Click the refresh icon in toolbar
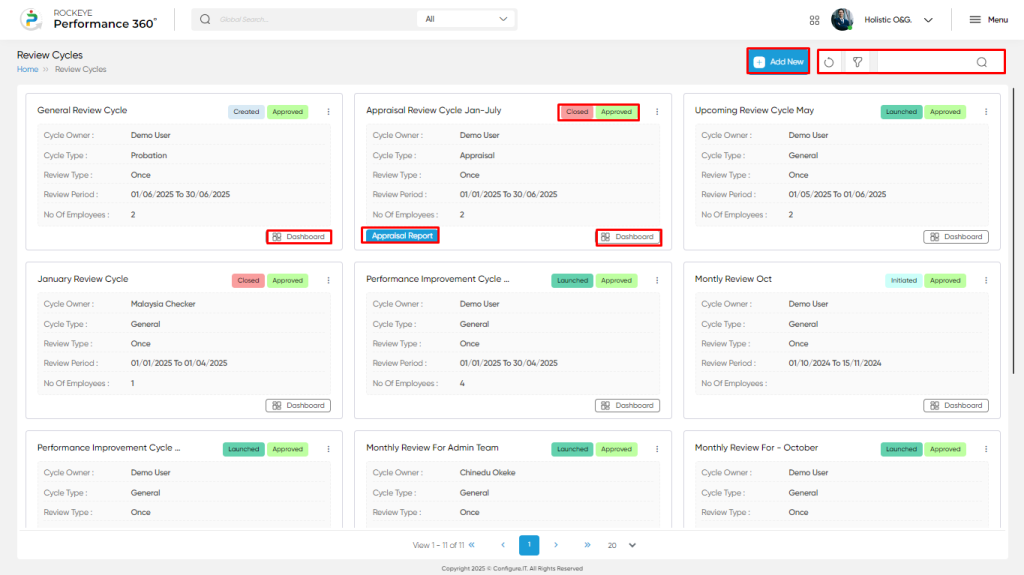 (x=829, y=62)
